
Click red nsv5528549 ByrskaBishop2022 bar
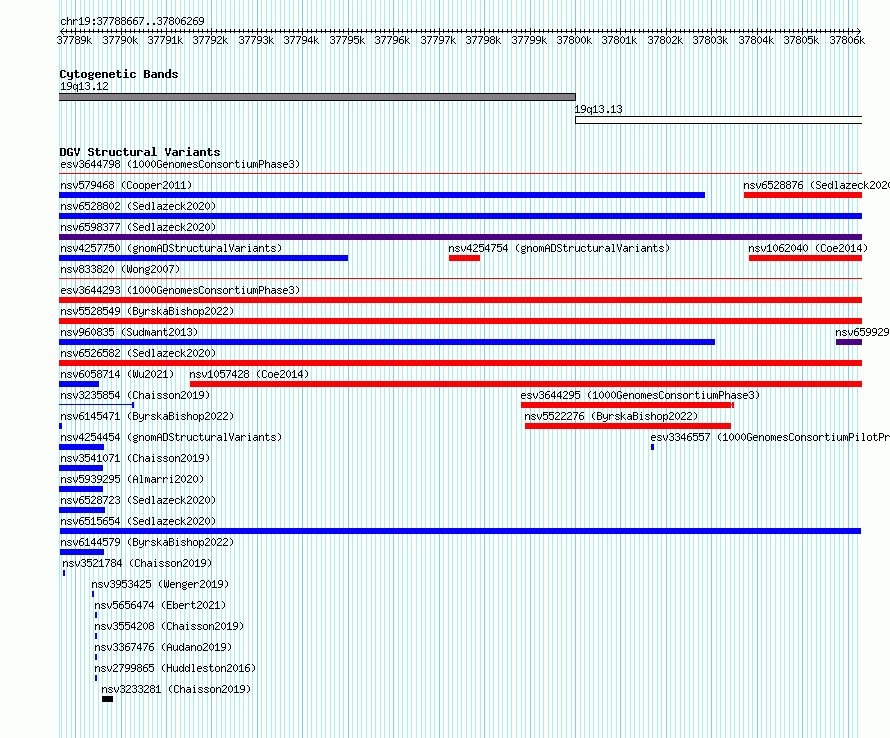(x=460, y=321)
